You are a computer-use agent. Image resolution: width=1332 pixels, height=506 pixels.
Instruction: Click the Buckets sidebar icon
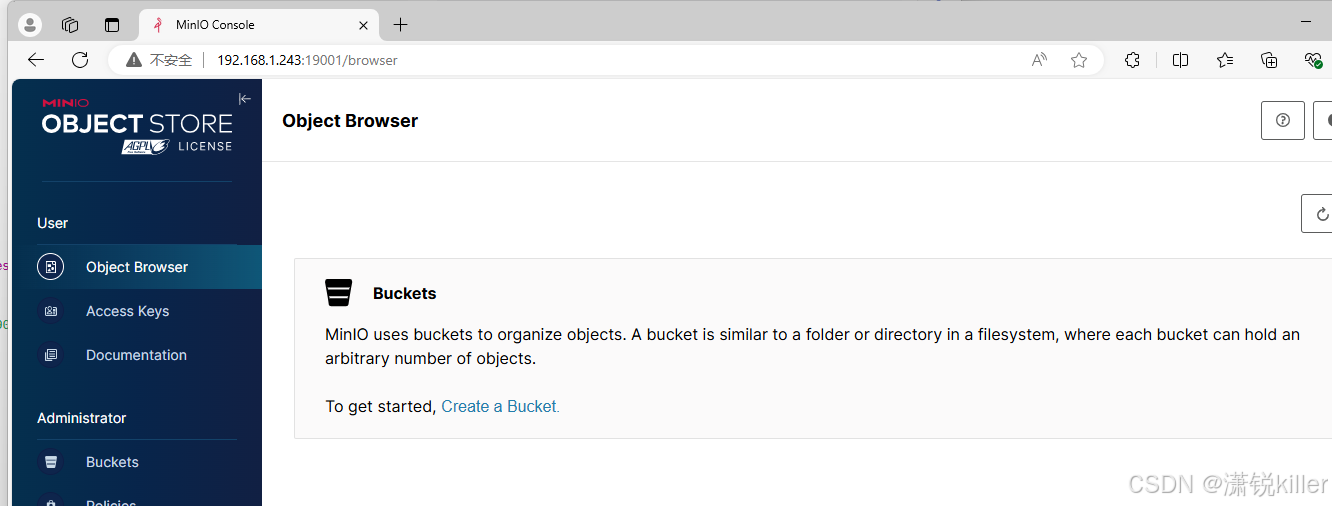pos(51,462)
